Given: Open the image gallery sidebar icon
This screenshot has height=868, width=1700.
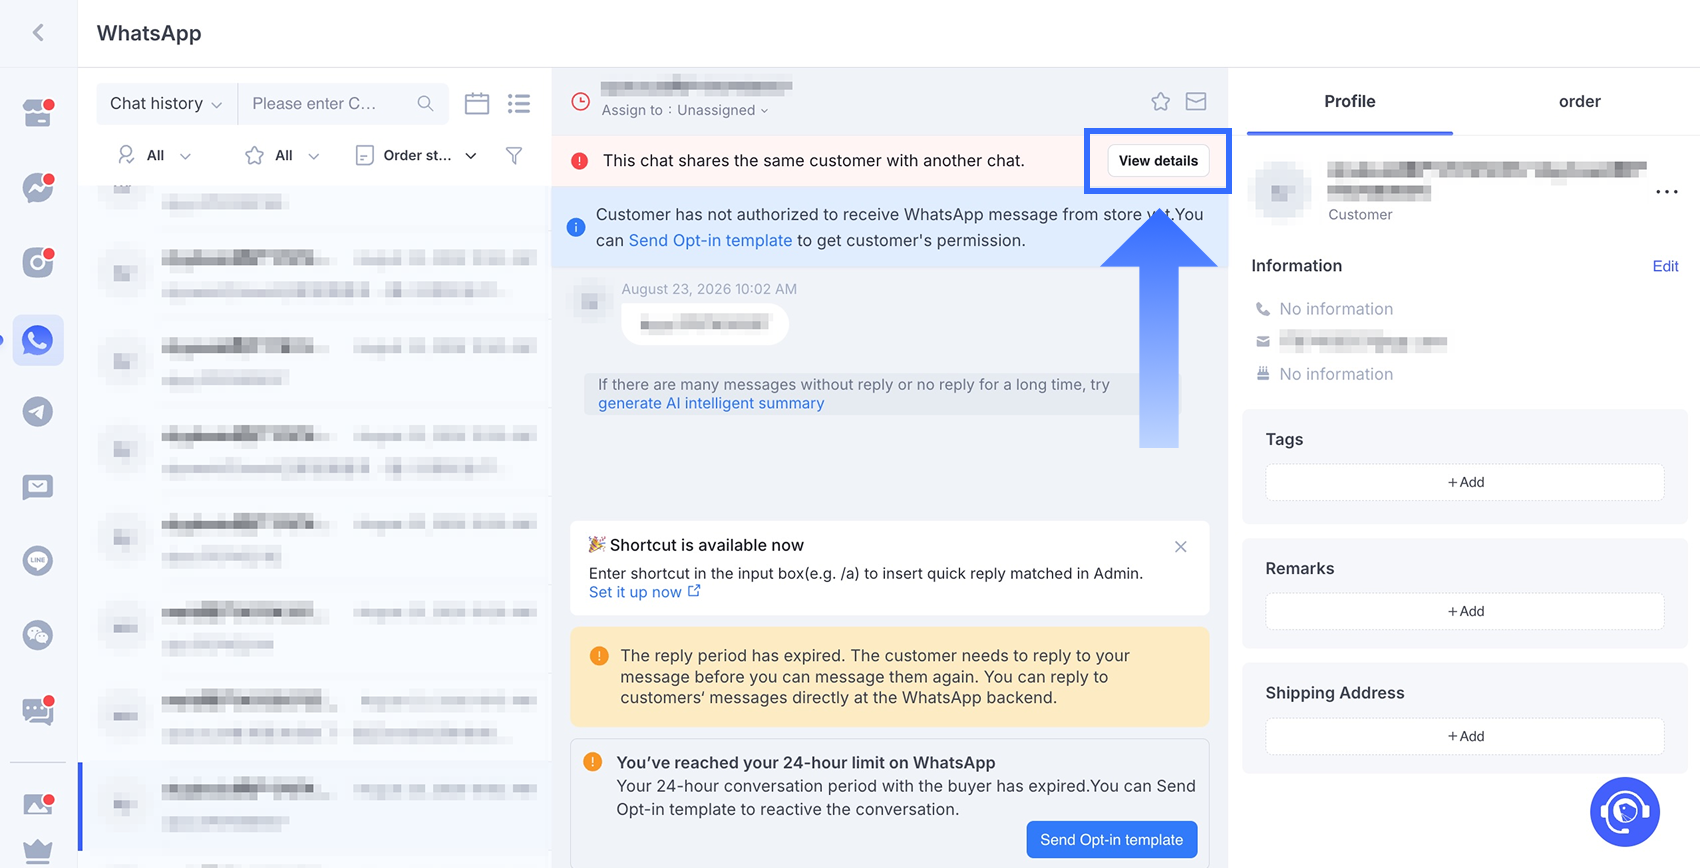Looking at the screenshot, I should (38, 804).
